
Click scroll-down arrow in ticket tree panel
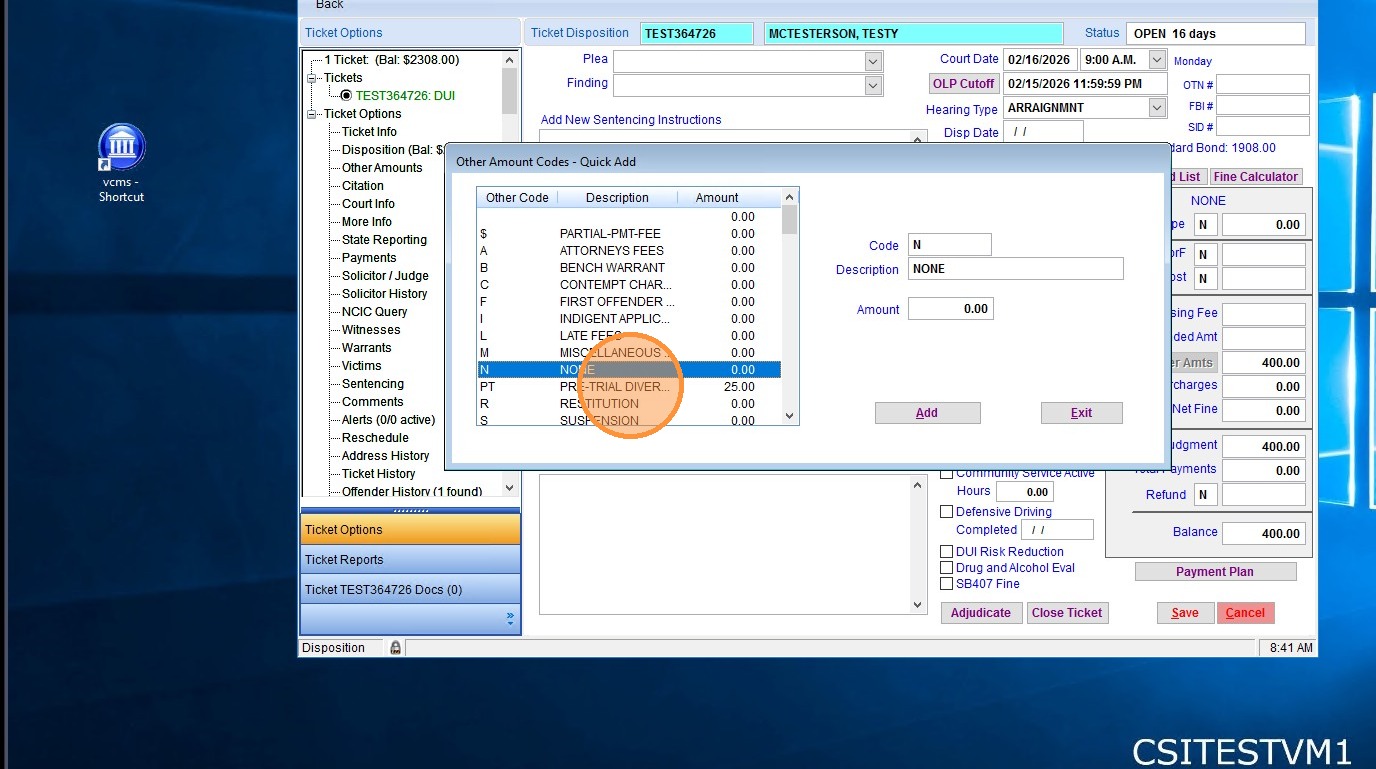coord(509,488)
